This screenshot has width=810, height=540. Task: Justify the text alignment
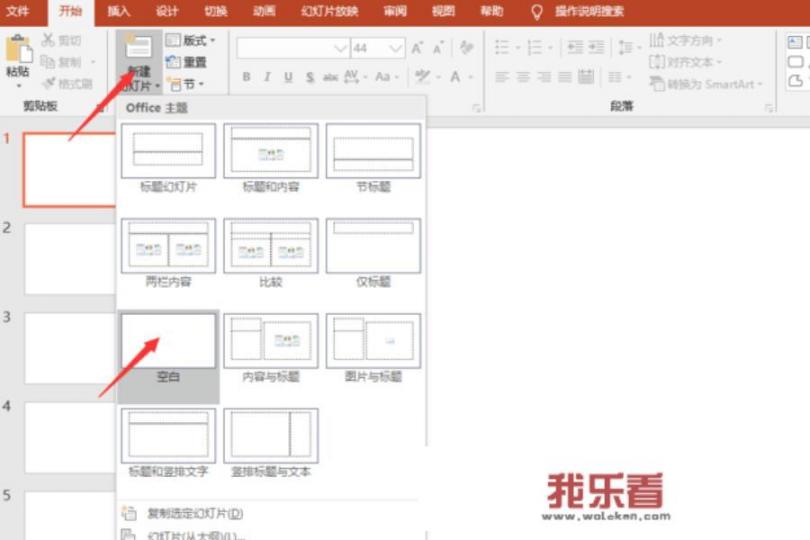[565, 78]
